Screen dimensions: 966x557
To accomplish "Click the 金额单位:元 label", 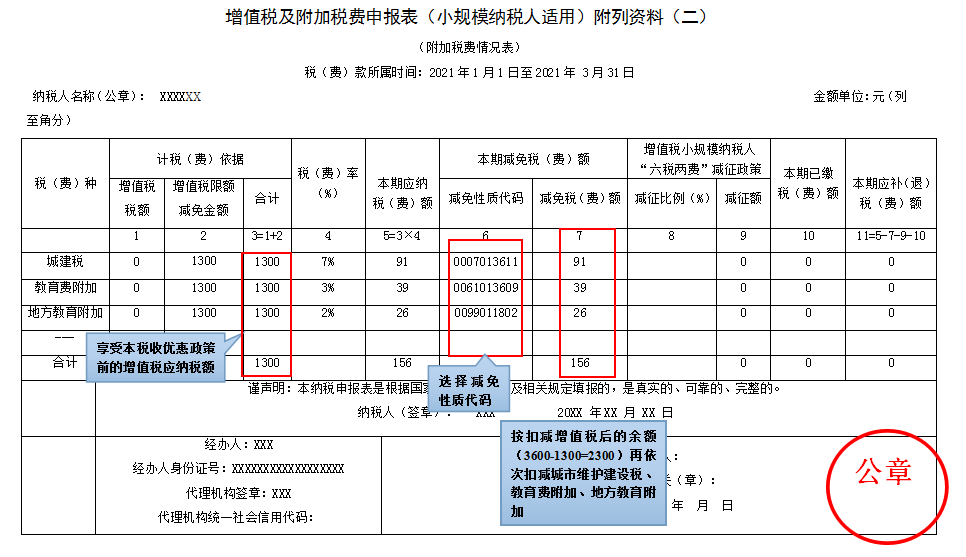I will (848, 97).
